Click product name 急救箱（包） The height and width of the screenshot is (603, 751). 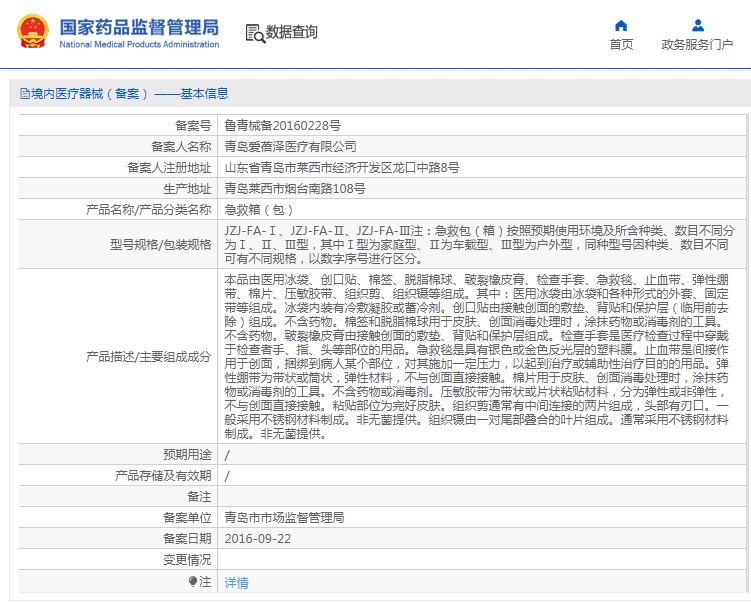click(258, 210)
